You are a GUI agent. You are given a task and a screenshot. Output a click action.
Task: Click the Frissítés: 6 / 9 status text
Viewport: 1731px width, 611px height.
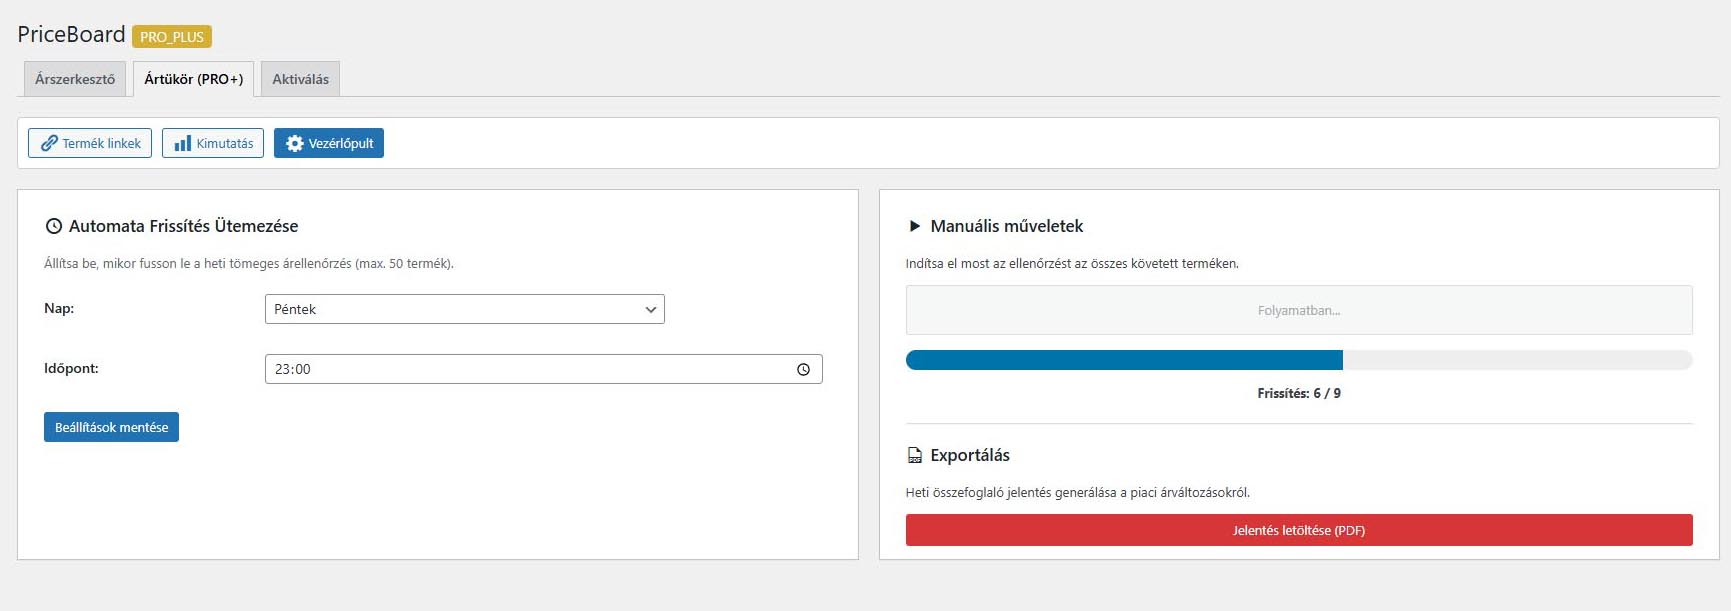click(x=1298, y=393)
